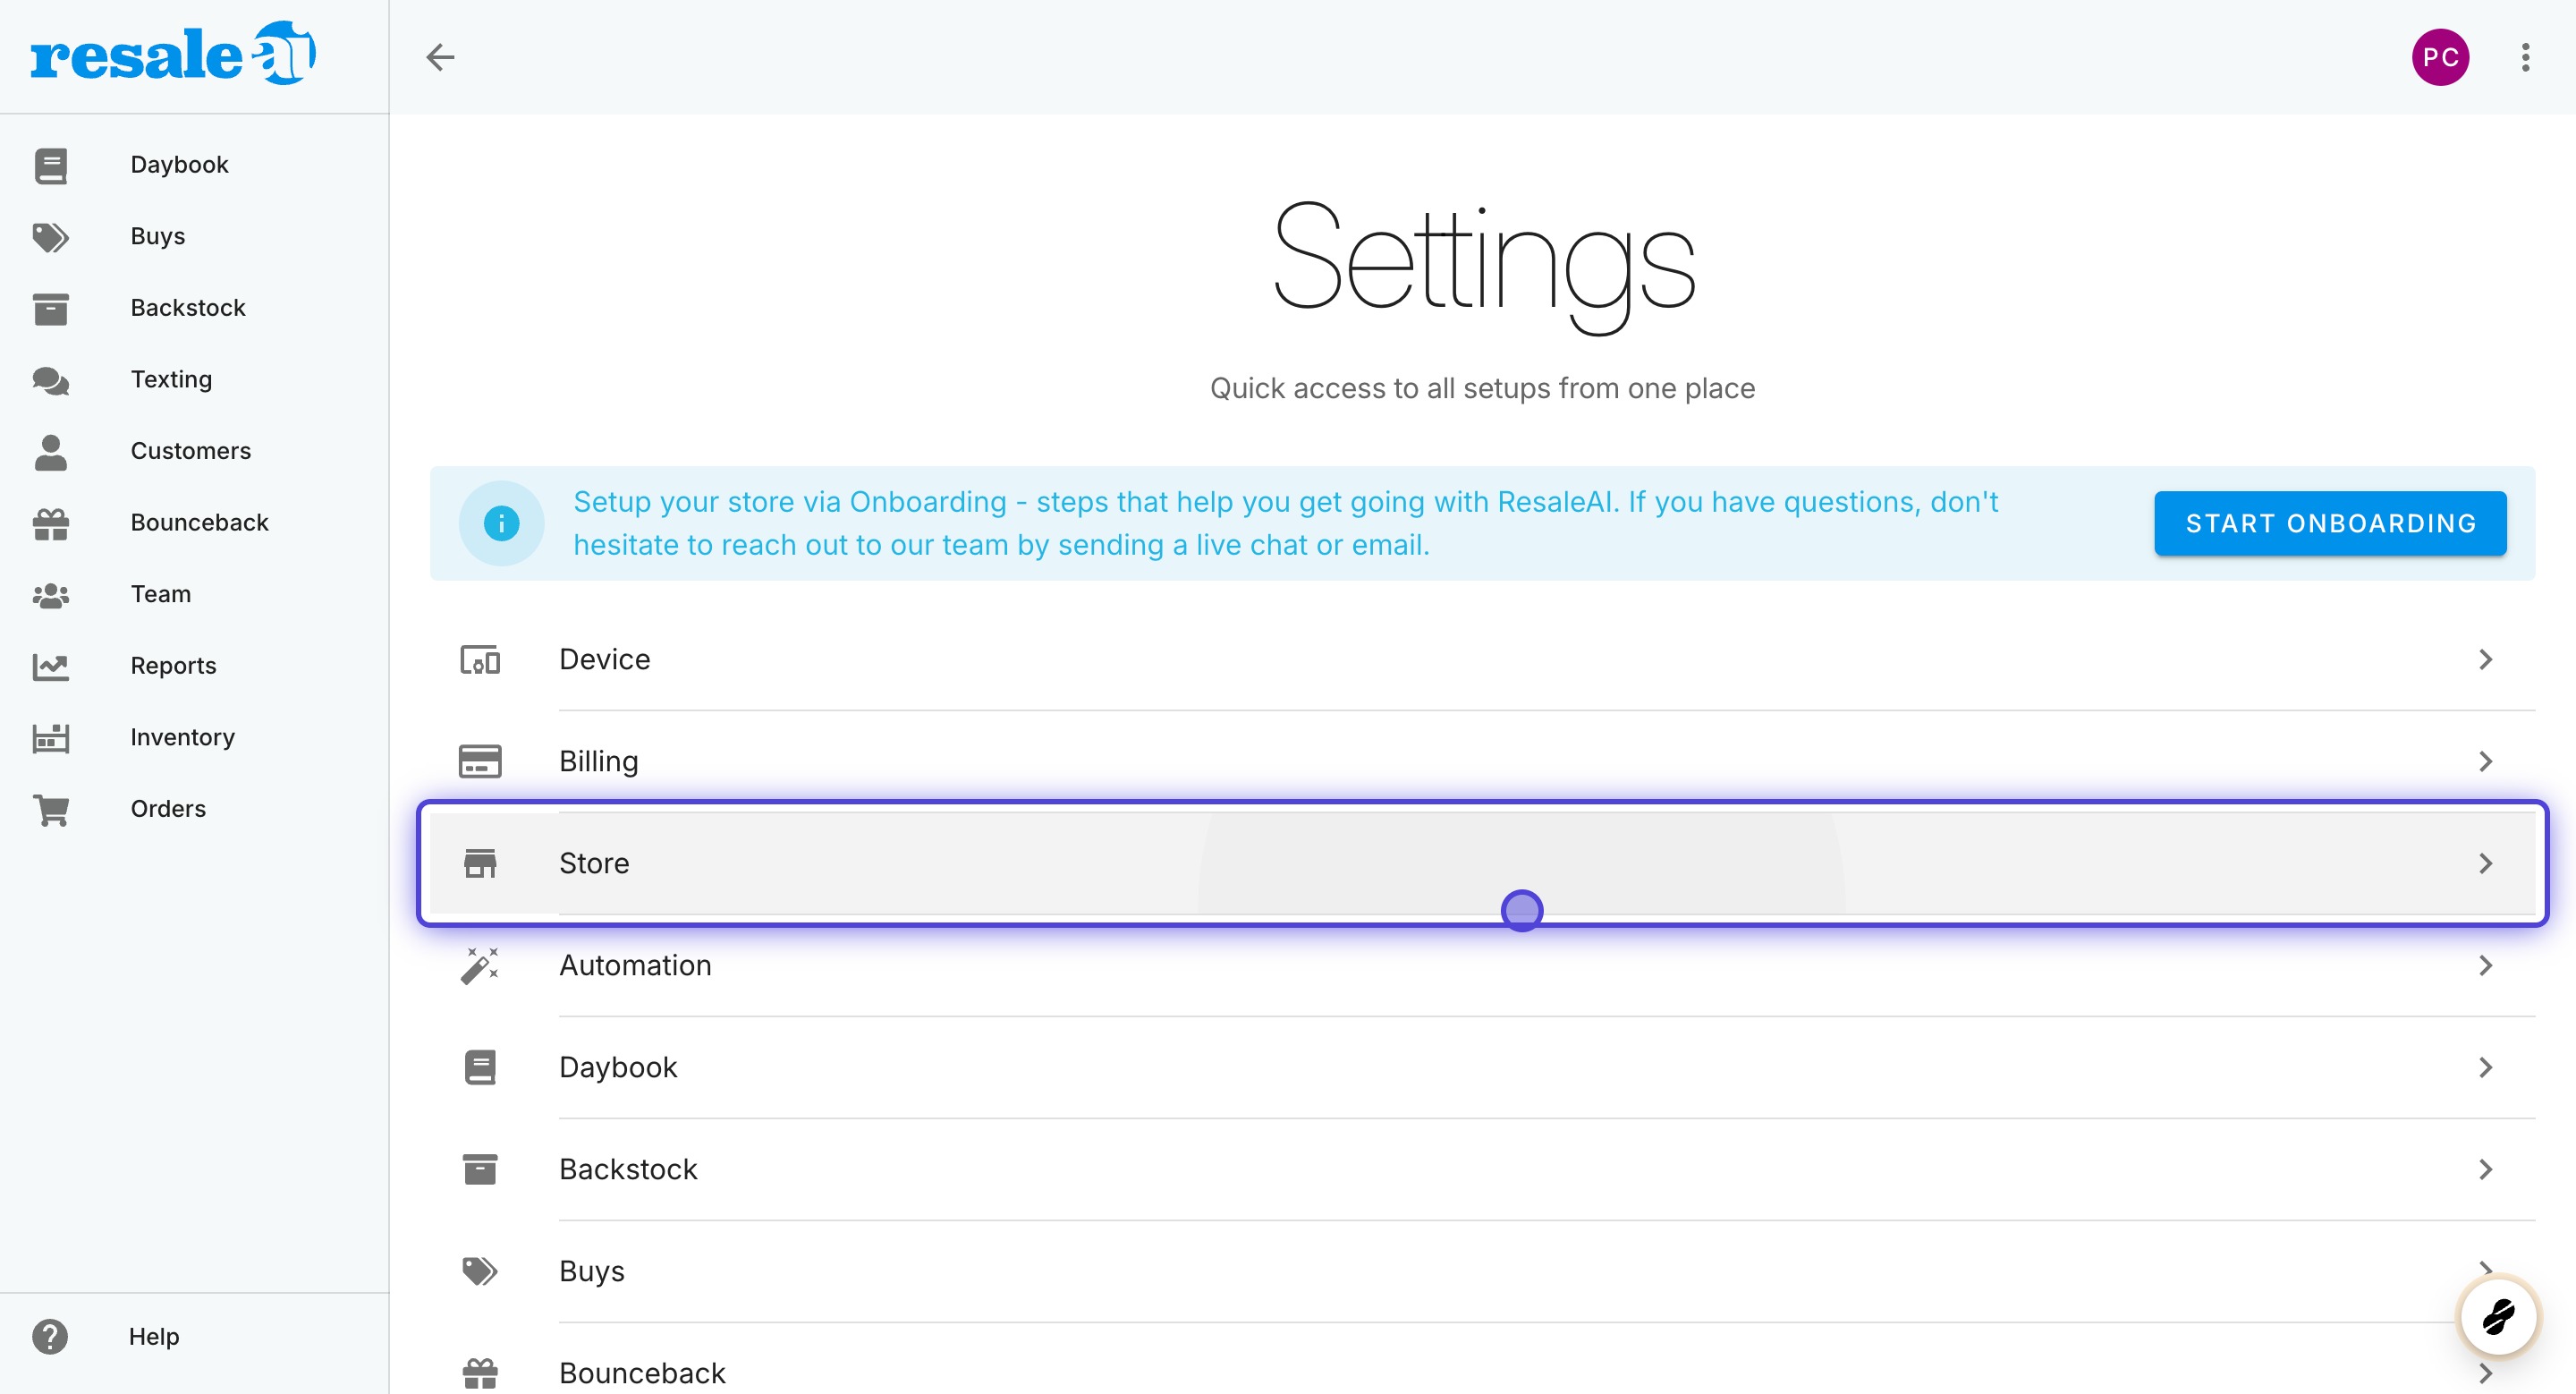Click the Reports chart icon in sidebar
This screenshot has height=1394, width=2576.
click(50, 666)
